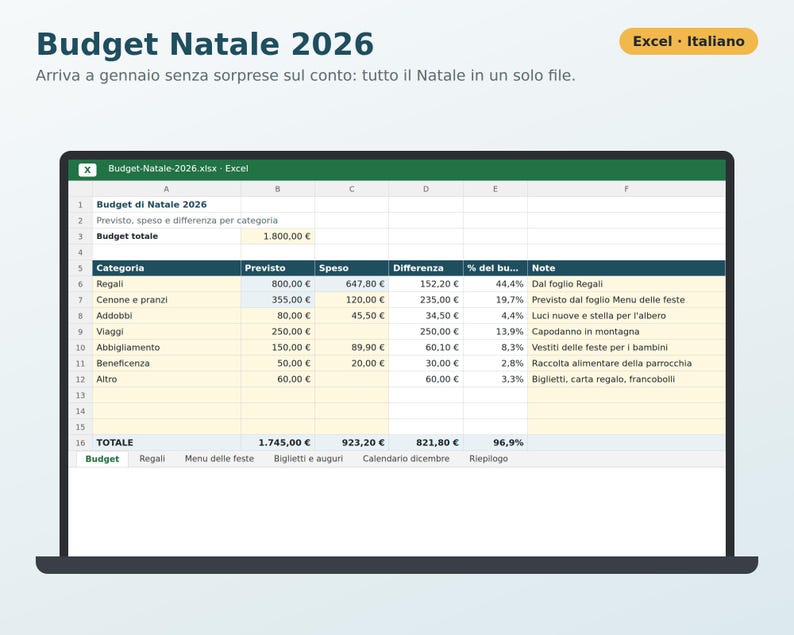This screenshot has width=794, height=635.
Task: Select the Beneficenza category cell
Action: coord(166,363)
